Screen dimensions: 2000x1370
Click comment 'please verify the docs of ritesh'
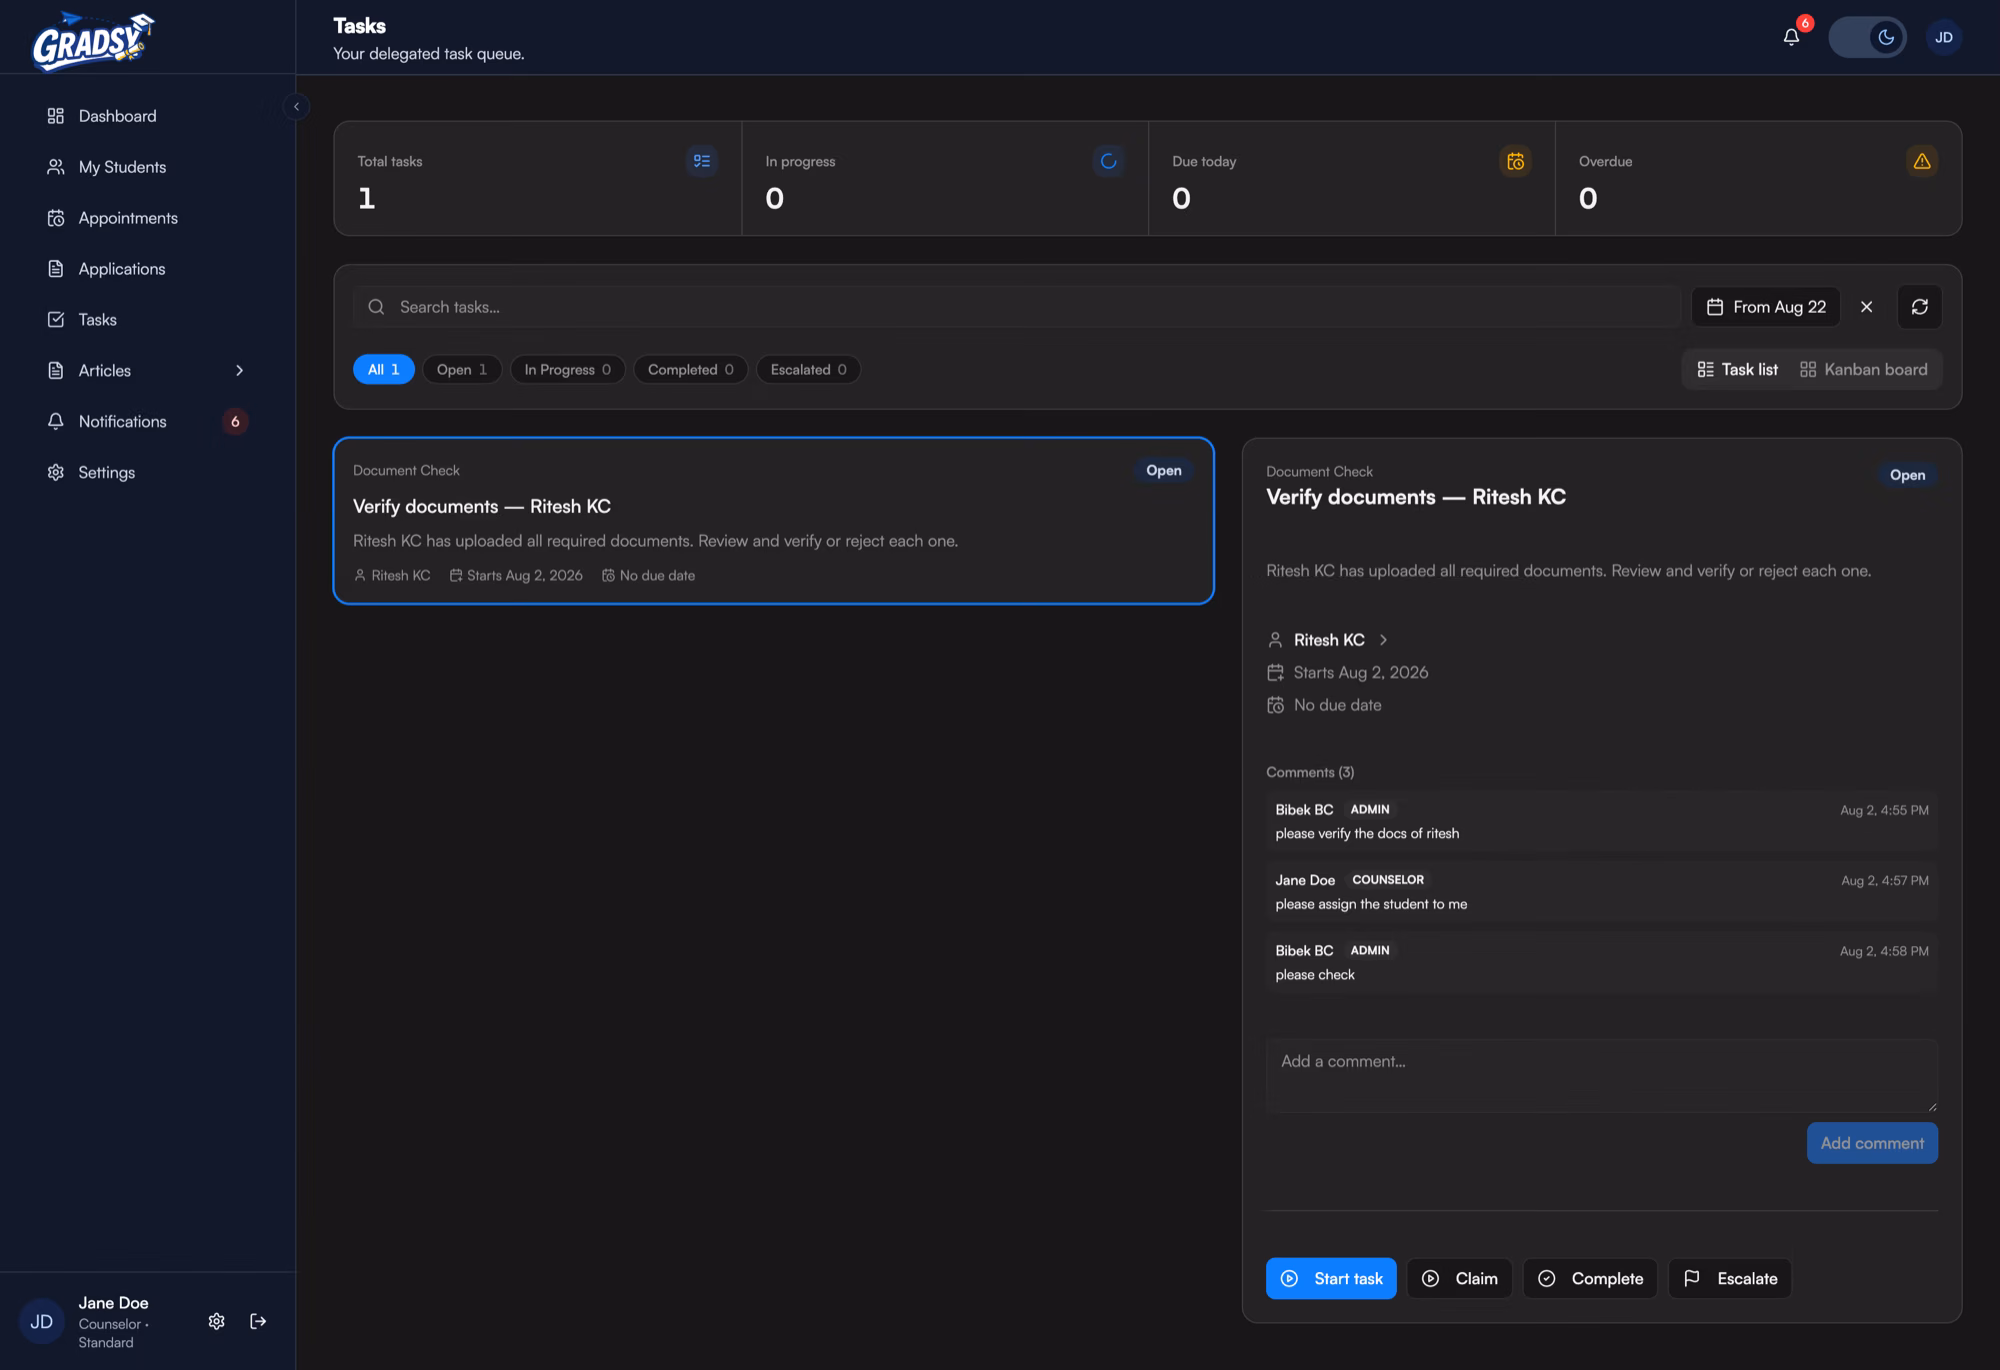pyautogui.click(x=1367, y=834)
